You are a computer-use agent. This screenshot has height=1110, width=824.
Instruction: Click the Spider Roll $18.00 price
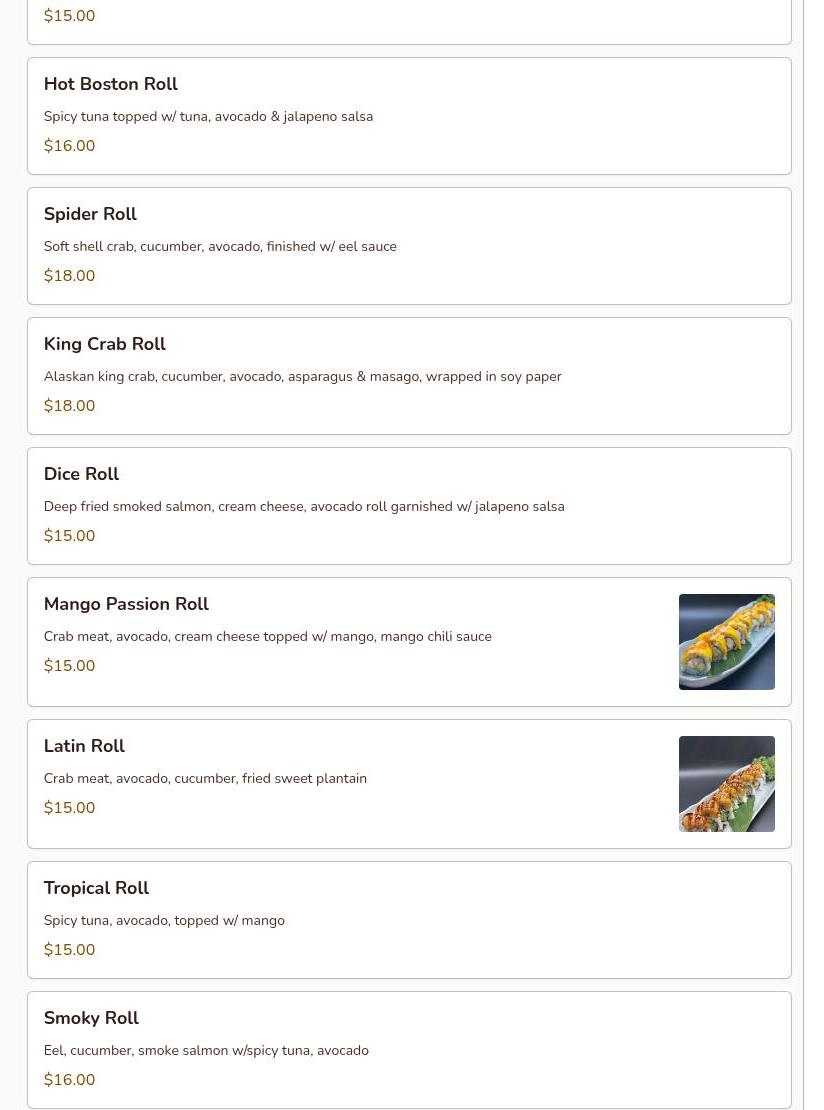(69, 276)
